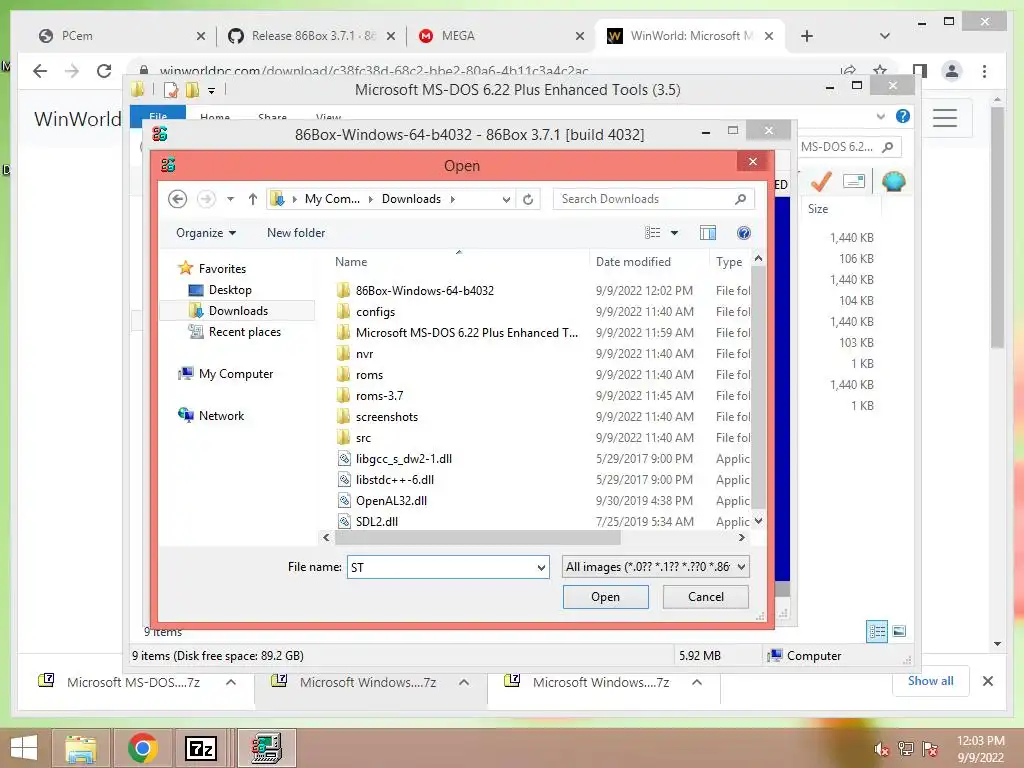Select the roms-3.7 folder
This screenshot has width=1024, height=768.
379,396
